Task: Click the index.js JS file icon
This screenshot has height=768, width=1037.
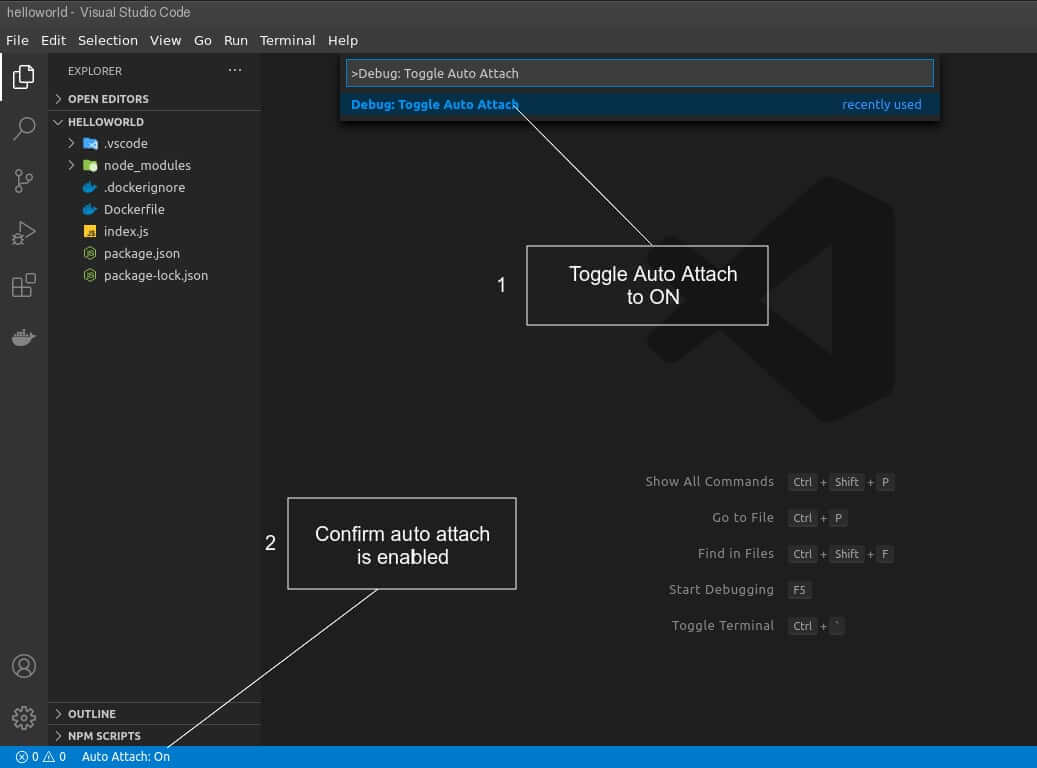Action: tap(90, 232)
